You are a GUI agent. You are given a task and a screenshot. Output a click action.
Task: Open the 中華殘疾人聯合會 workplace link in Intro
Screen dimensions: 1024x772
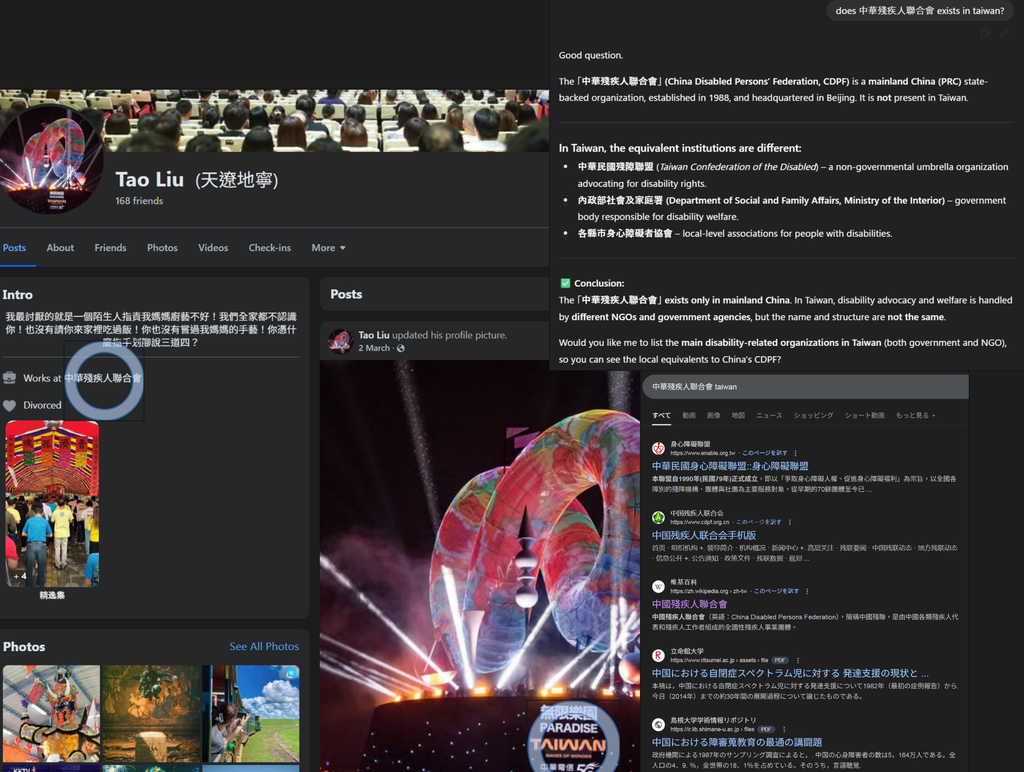pyautogui.click(x=103, y=378)
